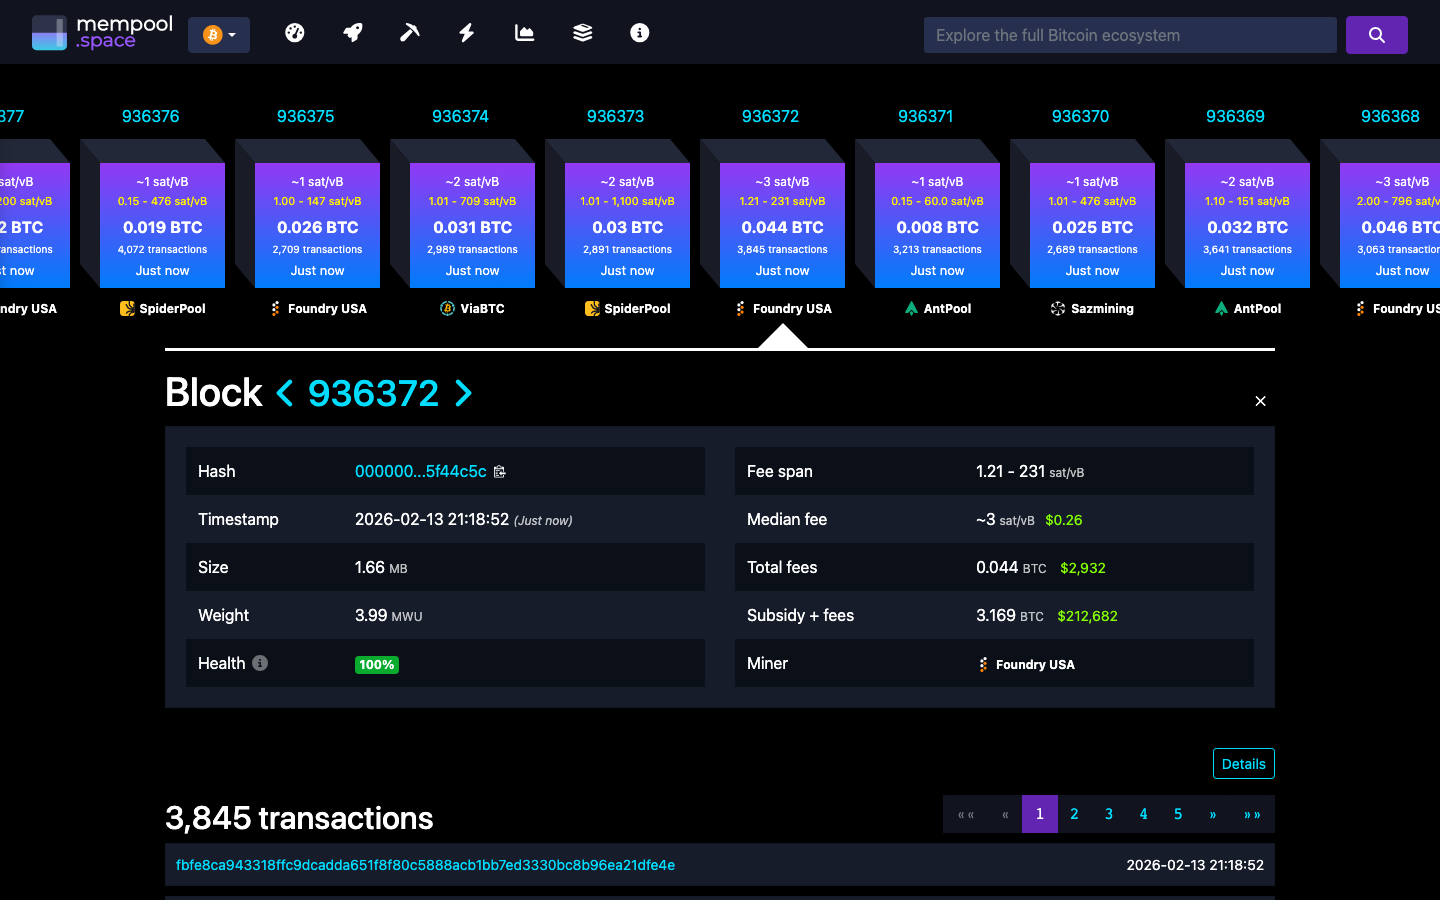1440x900 pixels.
Task: Go to previous block with left chevron
Action: click(x=285, y=394)
